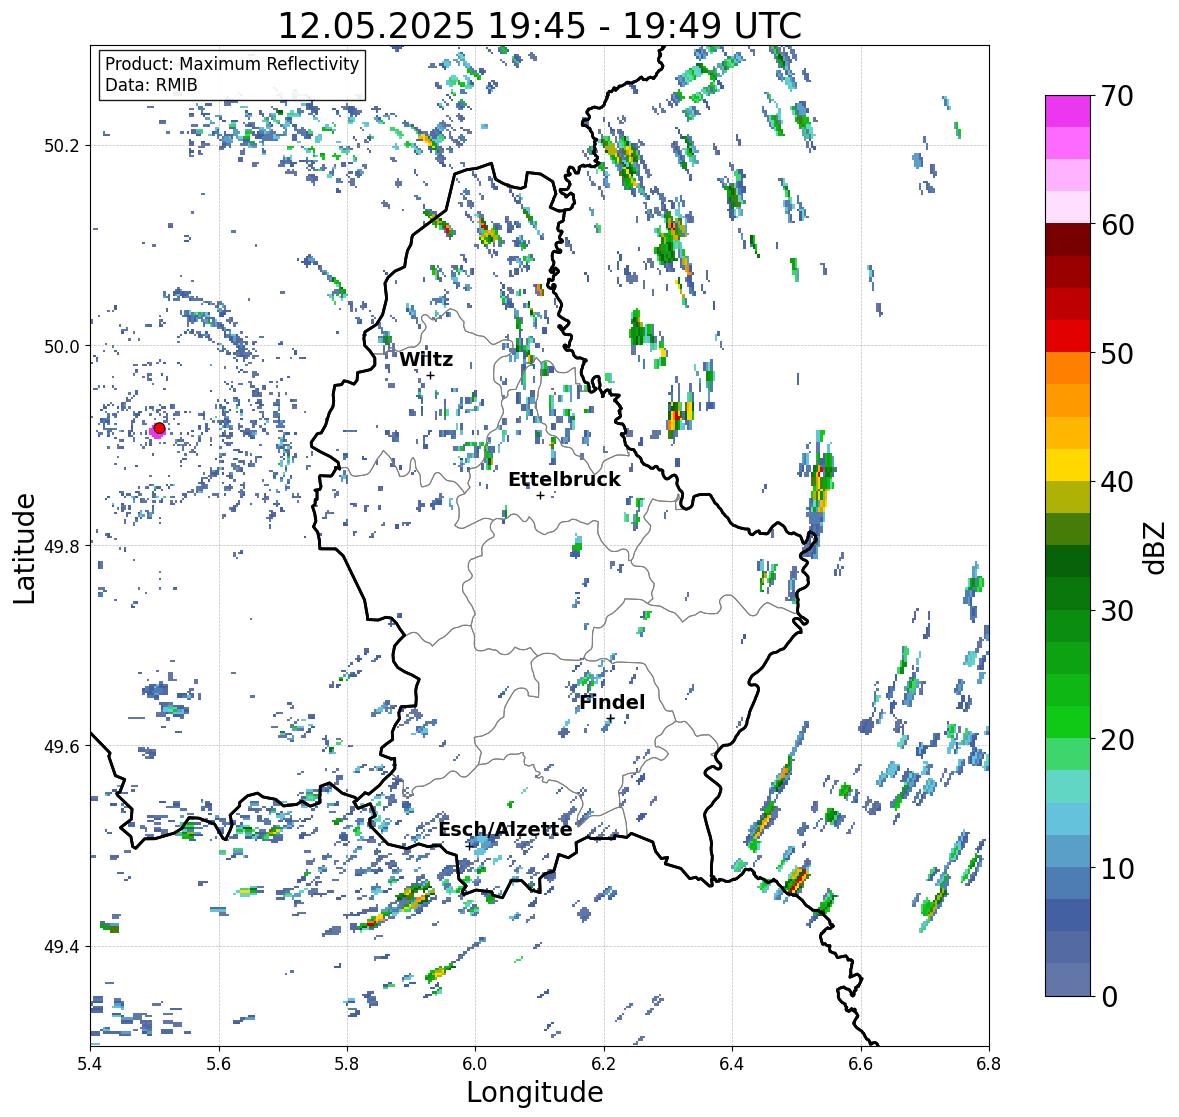
Task: Click the 50 value on the colorbar
Action: [x=1117, y=353]
